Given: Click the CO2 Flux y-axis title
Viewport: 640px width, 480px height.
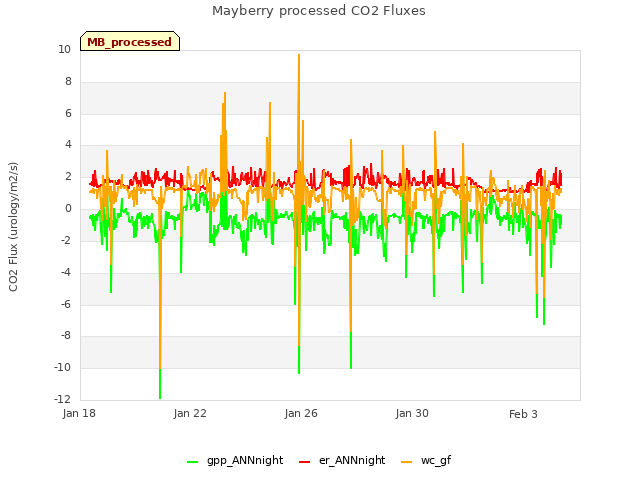Looking at the screenshot, I should pyautogui.click(x=13, y=227).
